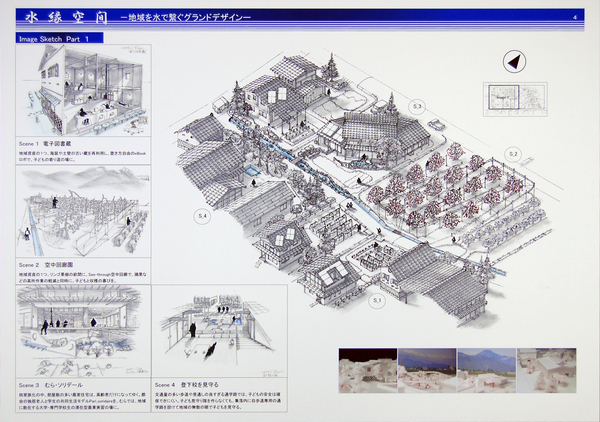Select the S.2 viewpoint marker
This screenshot has height=422, width=600.
point(512,153)
